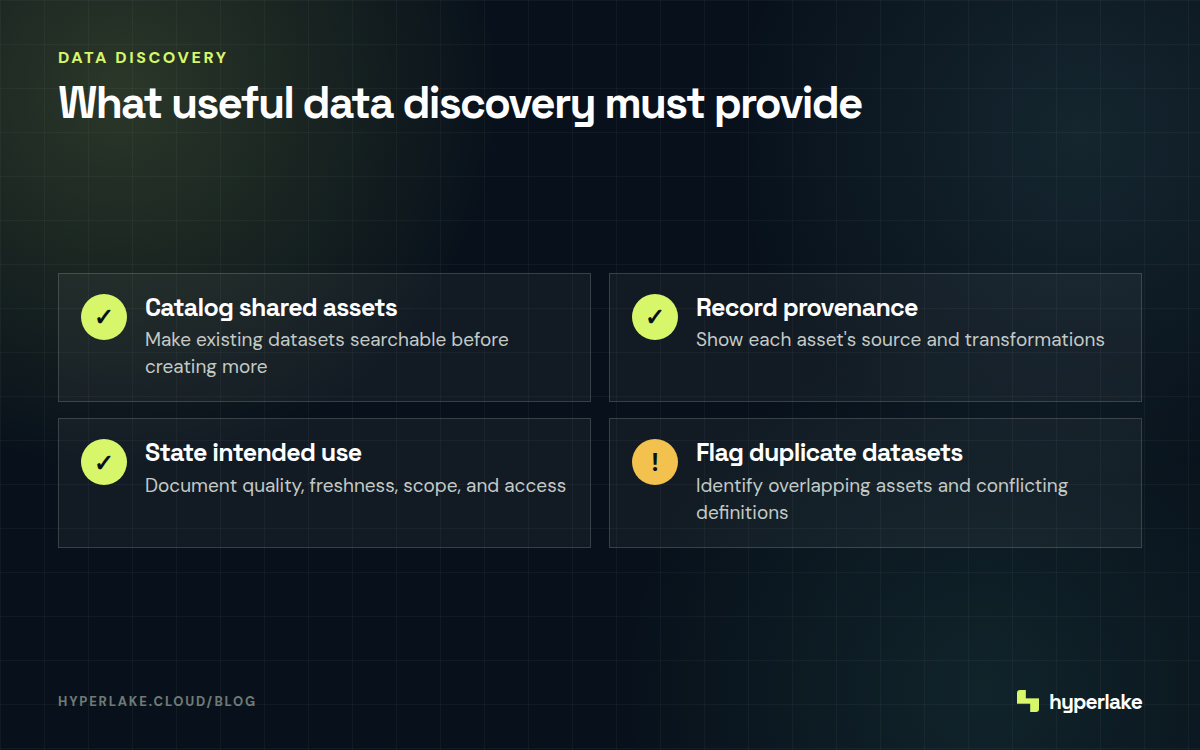This screenshot has height=750, width=1200.
Task: Click the headline What useful data discovery must provide
Action: pos(460,104)
